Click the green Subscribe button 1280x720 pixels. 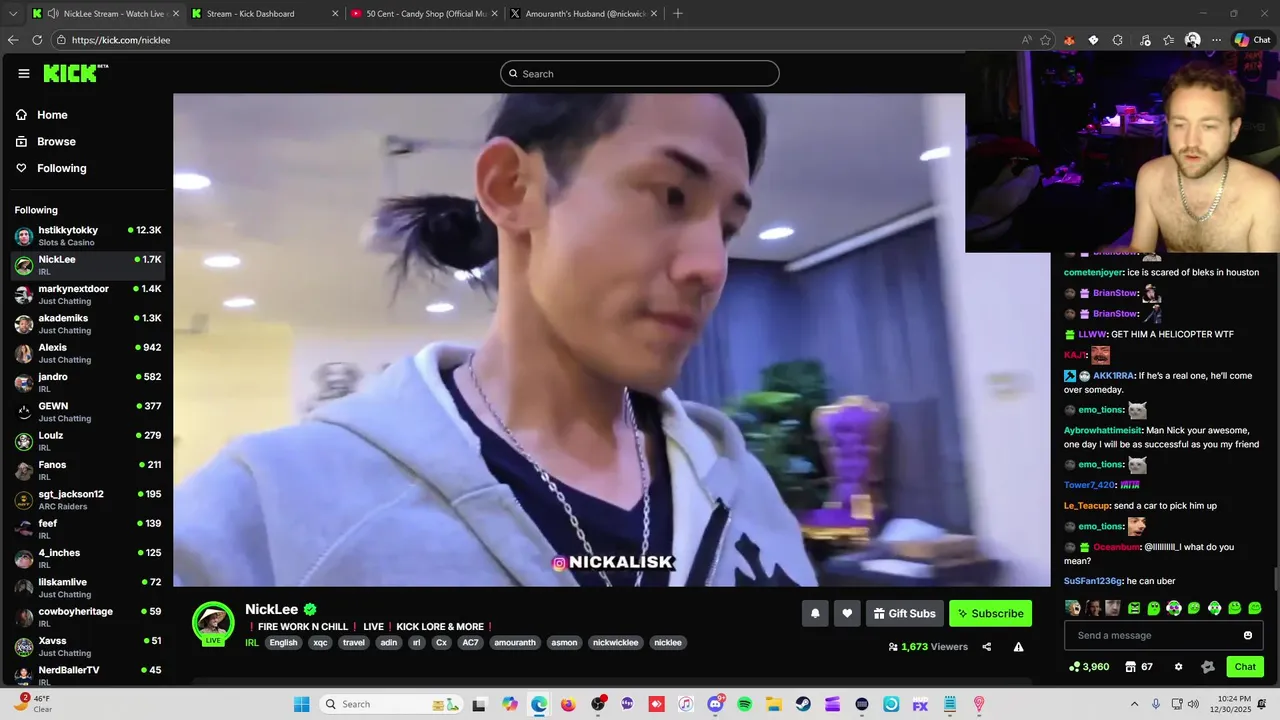(x=990, y=613)
